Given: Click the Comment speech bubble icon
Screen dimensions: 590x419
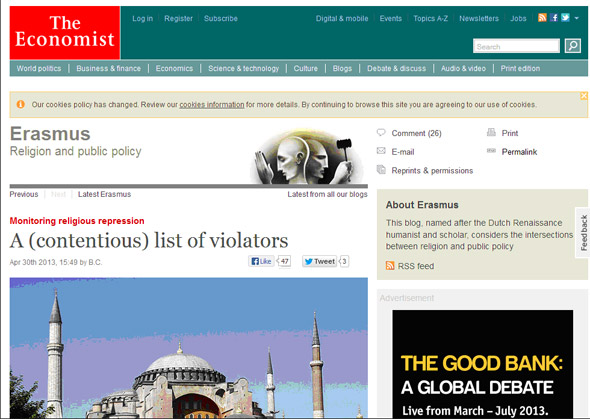Looking at the screenshot, I should pos(381,132).
